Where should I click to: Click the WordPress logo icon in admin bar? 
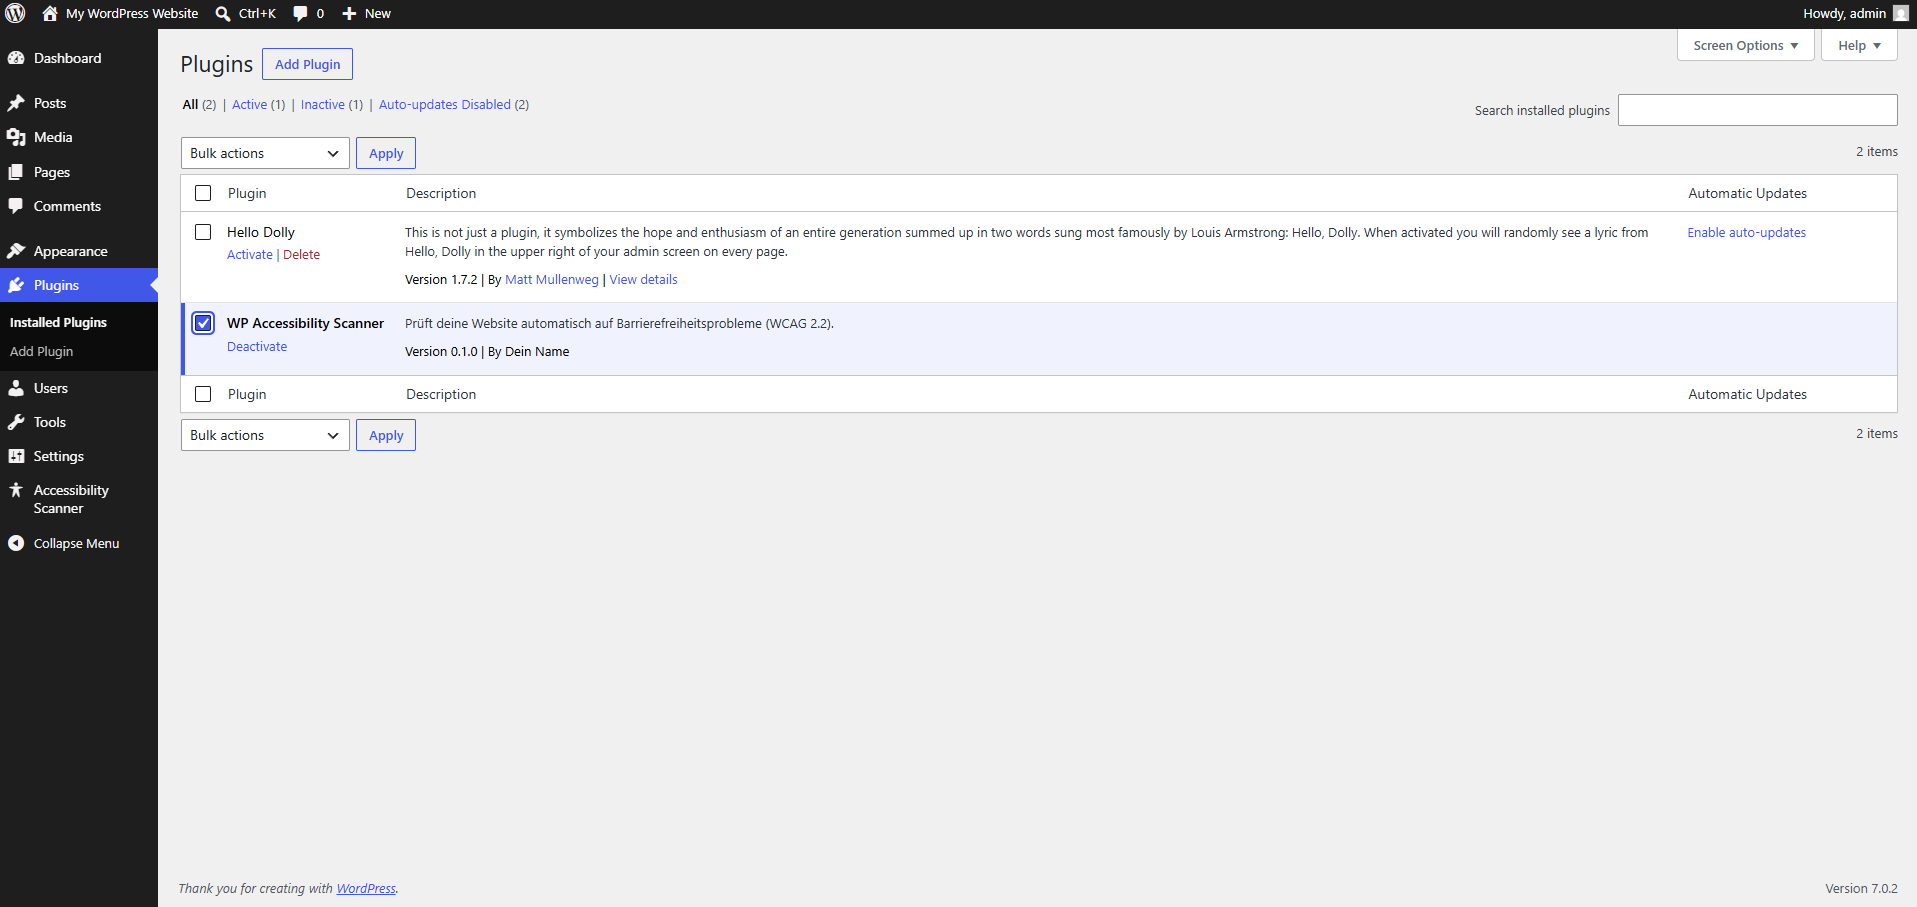15,13
